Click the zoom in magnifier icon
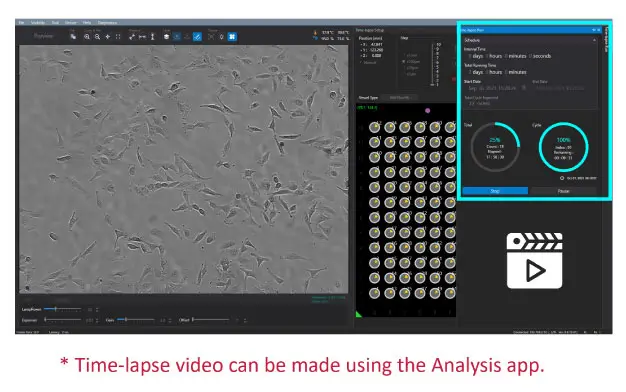Viewport: 626px width, 392px height. pyautogui.click(x=87, y=37)
